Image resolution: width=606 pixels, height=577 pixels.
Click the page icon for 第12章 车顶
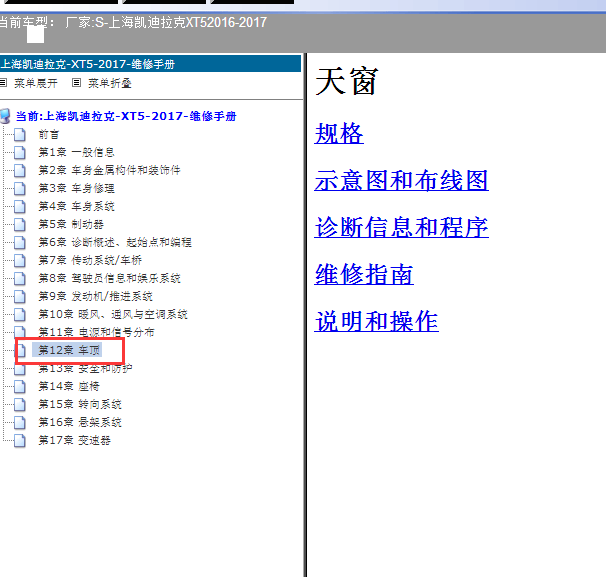21,351
